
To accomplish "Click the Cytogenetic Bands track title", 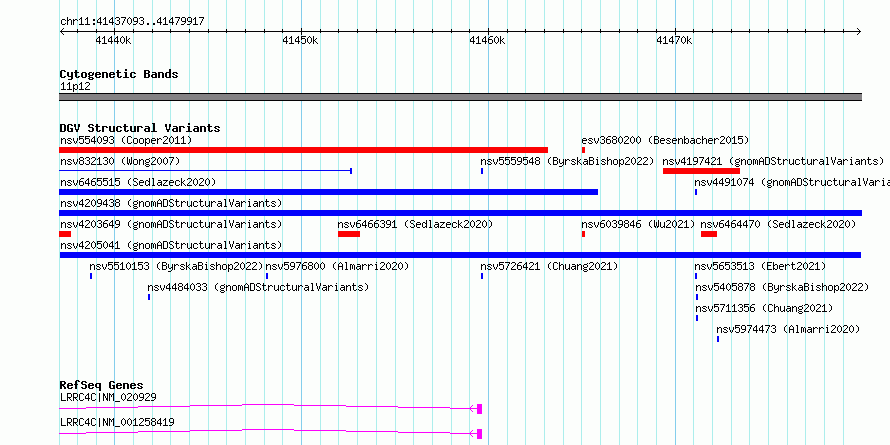I will click(x=119, y=74).
